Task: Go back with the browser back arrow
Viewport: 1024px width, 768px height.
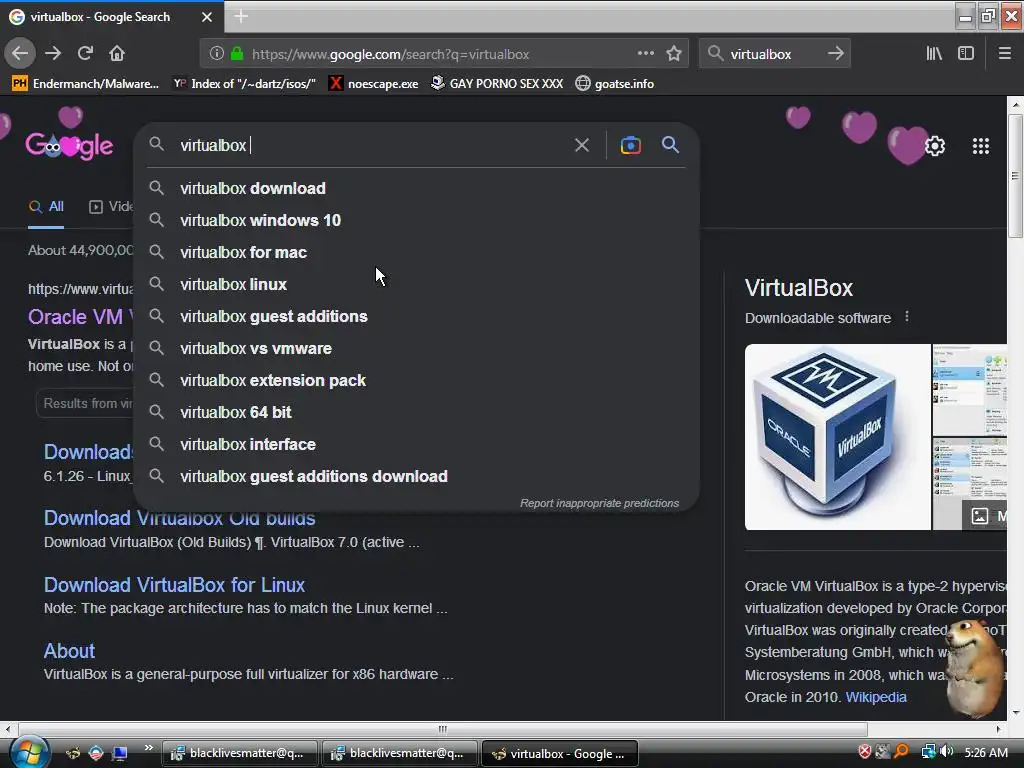Action: (20, 54)
